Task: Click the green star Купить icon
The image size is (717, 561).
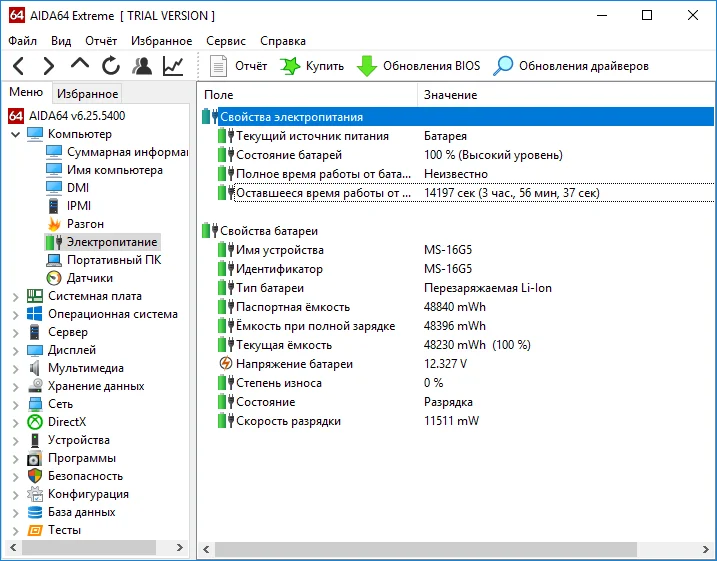Action: (x=289, y=66)
